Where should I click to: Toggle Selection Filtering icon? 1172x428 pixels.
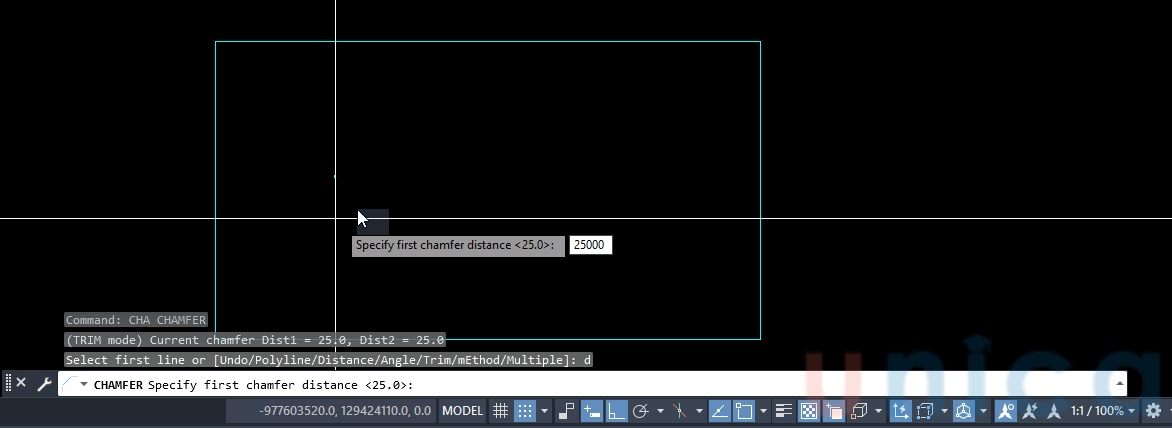click(925, 411)
